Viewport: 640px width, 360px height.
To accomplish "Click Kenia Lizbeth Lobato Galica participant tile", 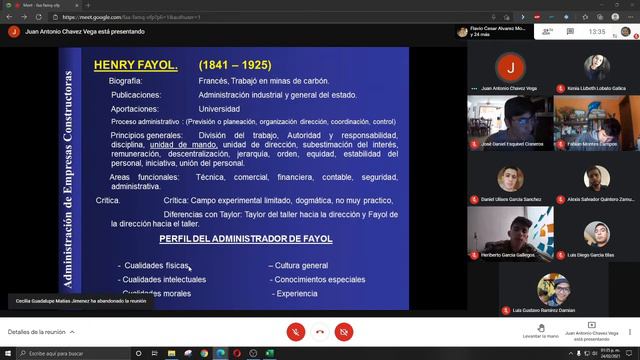I will [x=597, y=68].
